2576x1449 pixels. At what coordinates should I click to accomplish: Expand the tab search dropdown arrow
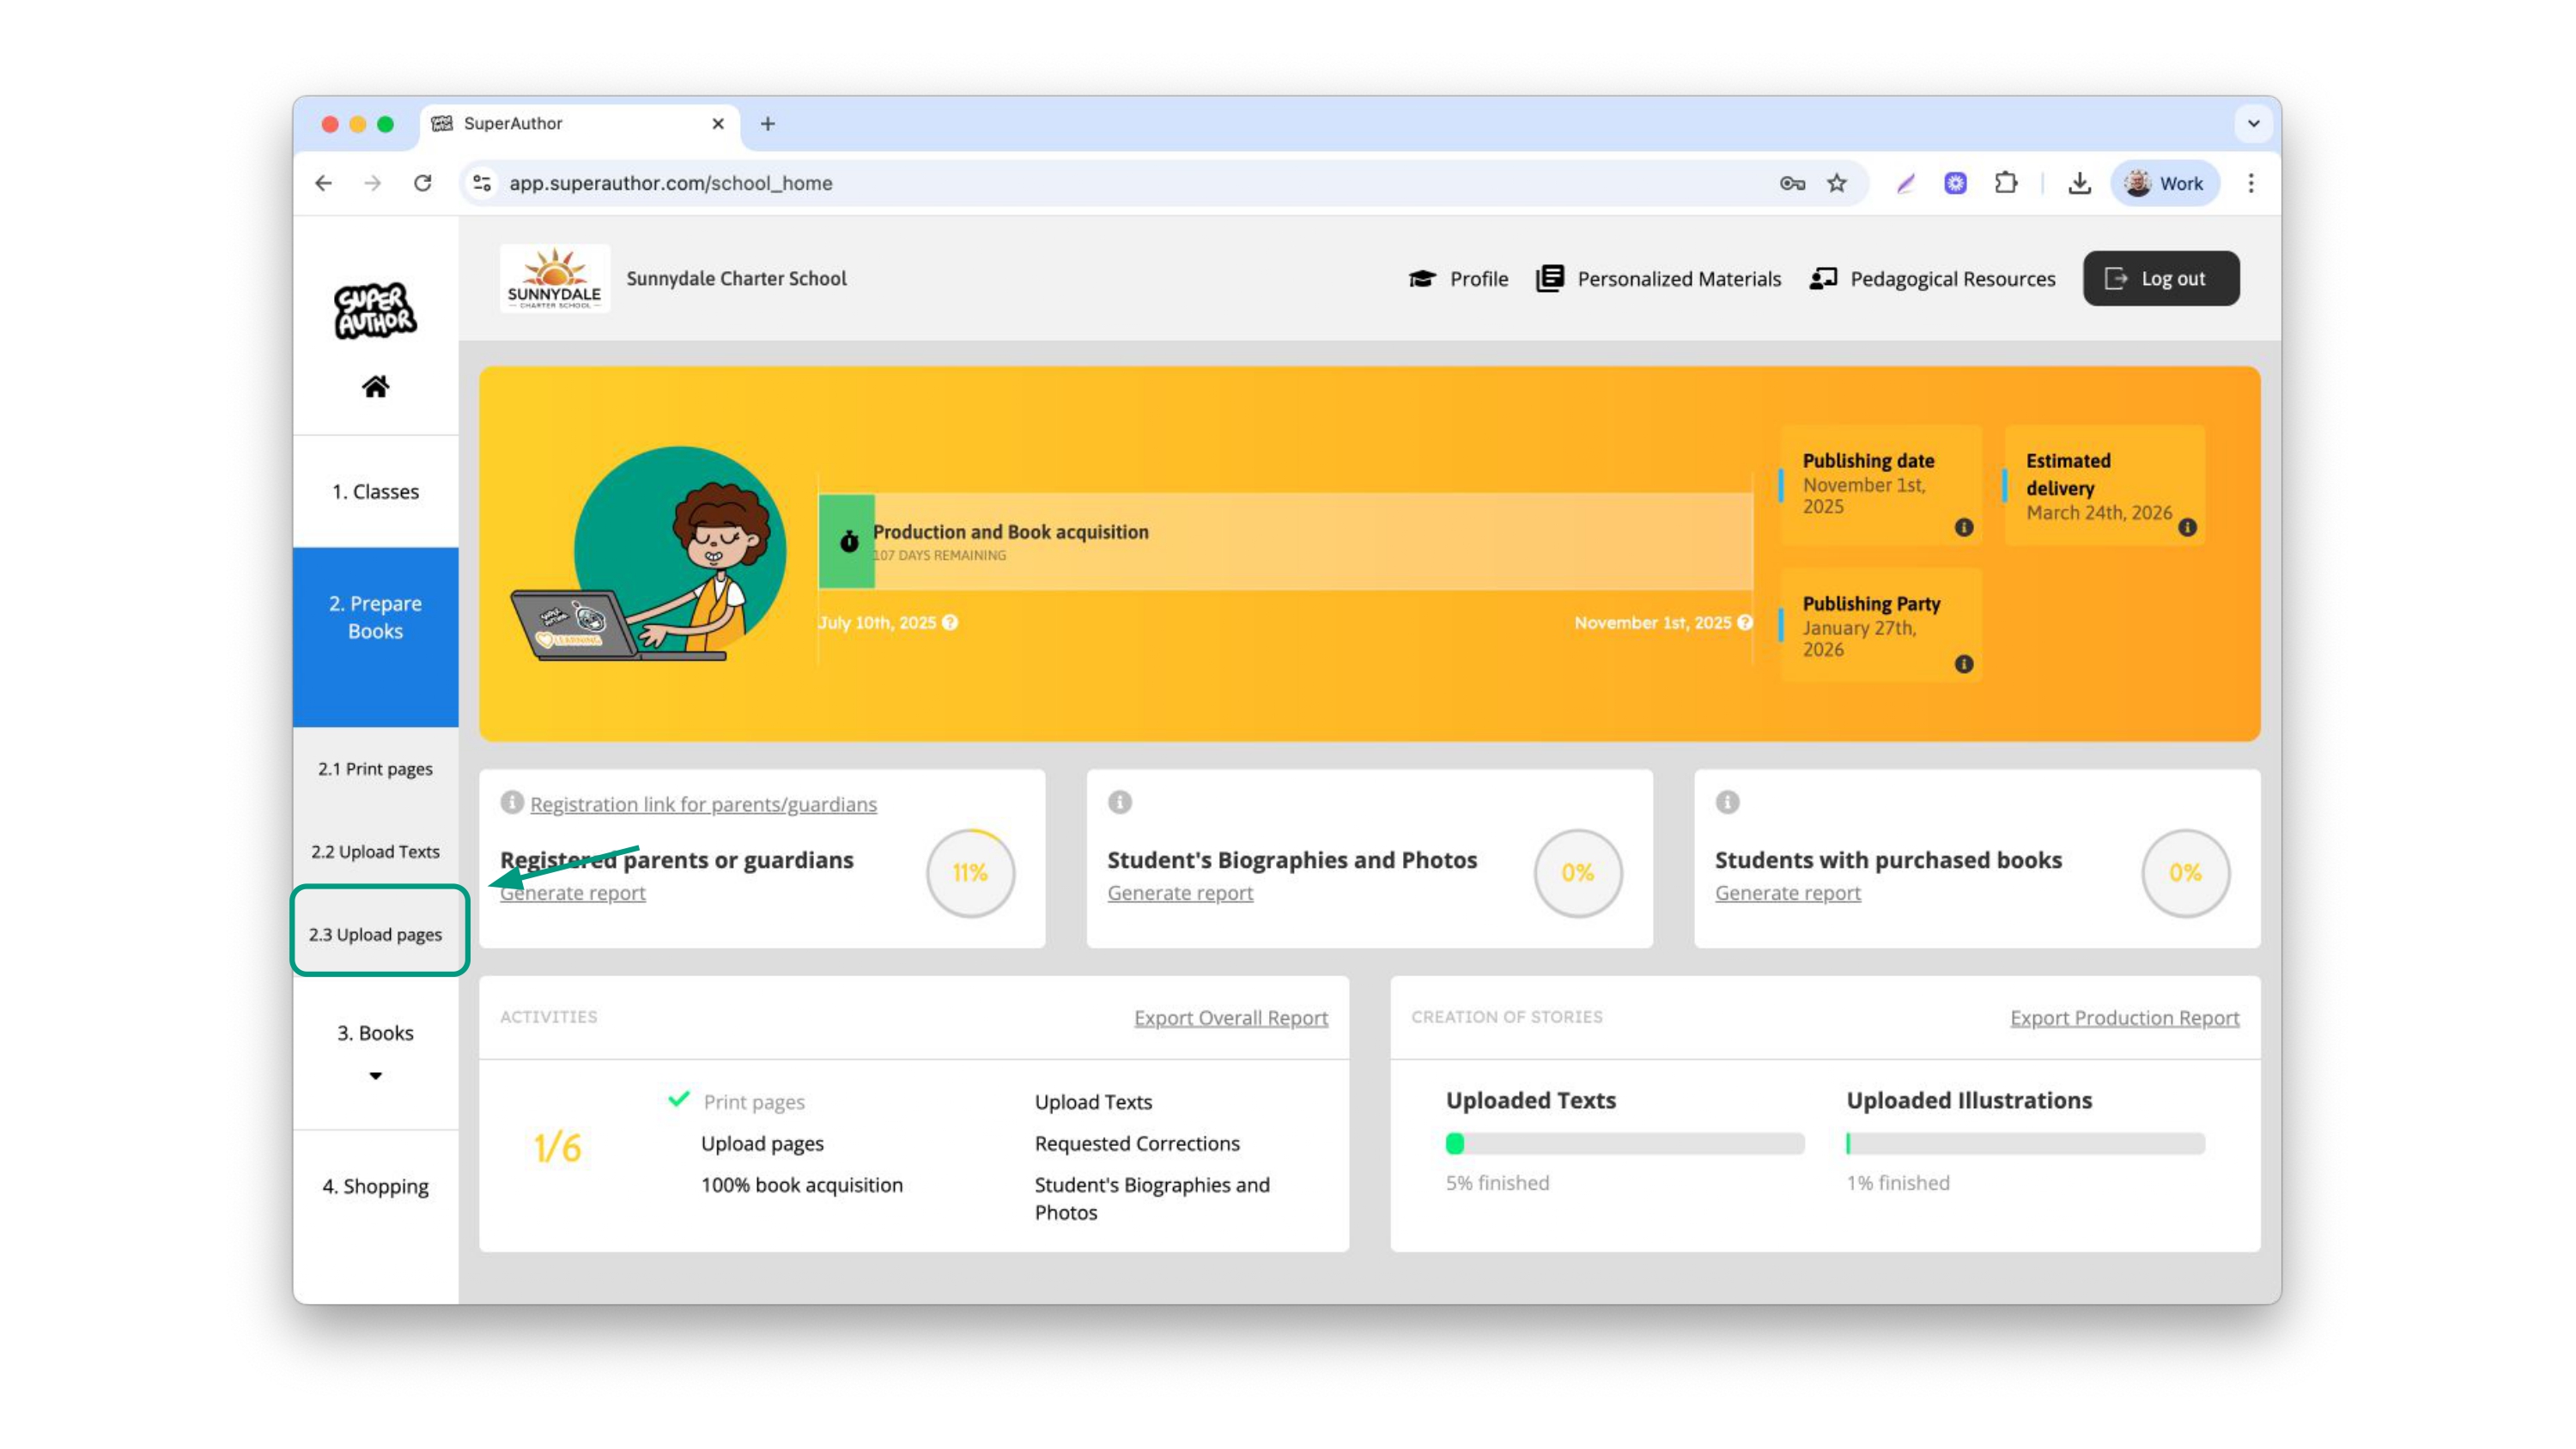2253,123
